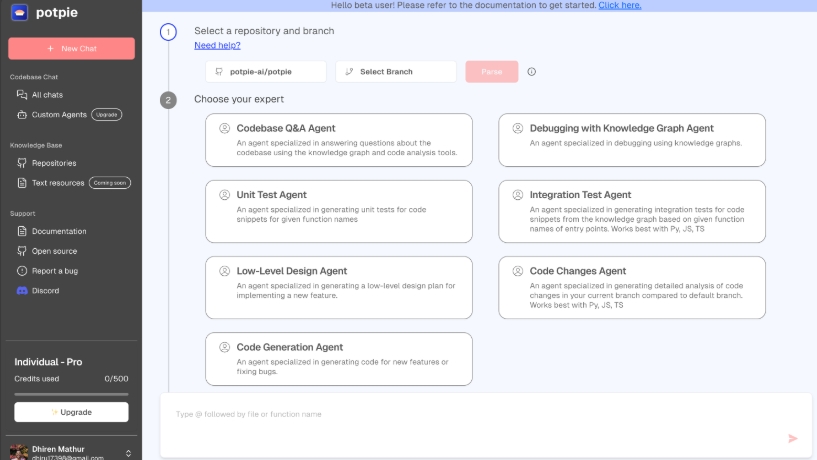Open the Select Branch dropdown
This screenshot has width=817, height=460.
(x=396, y=72)
